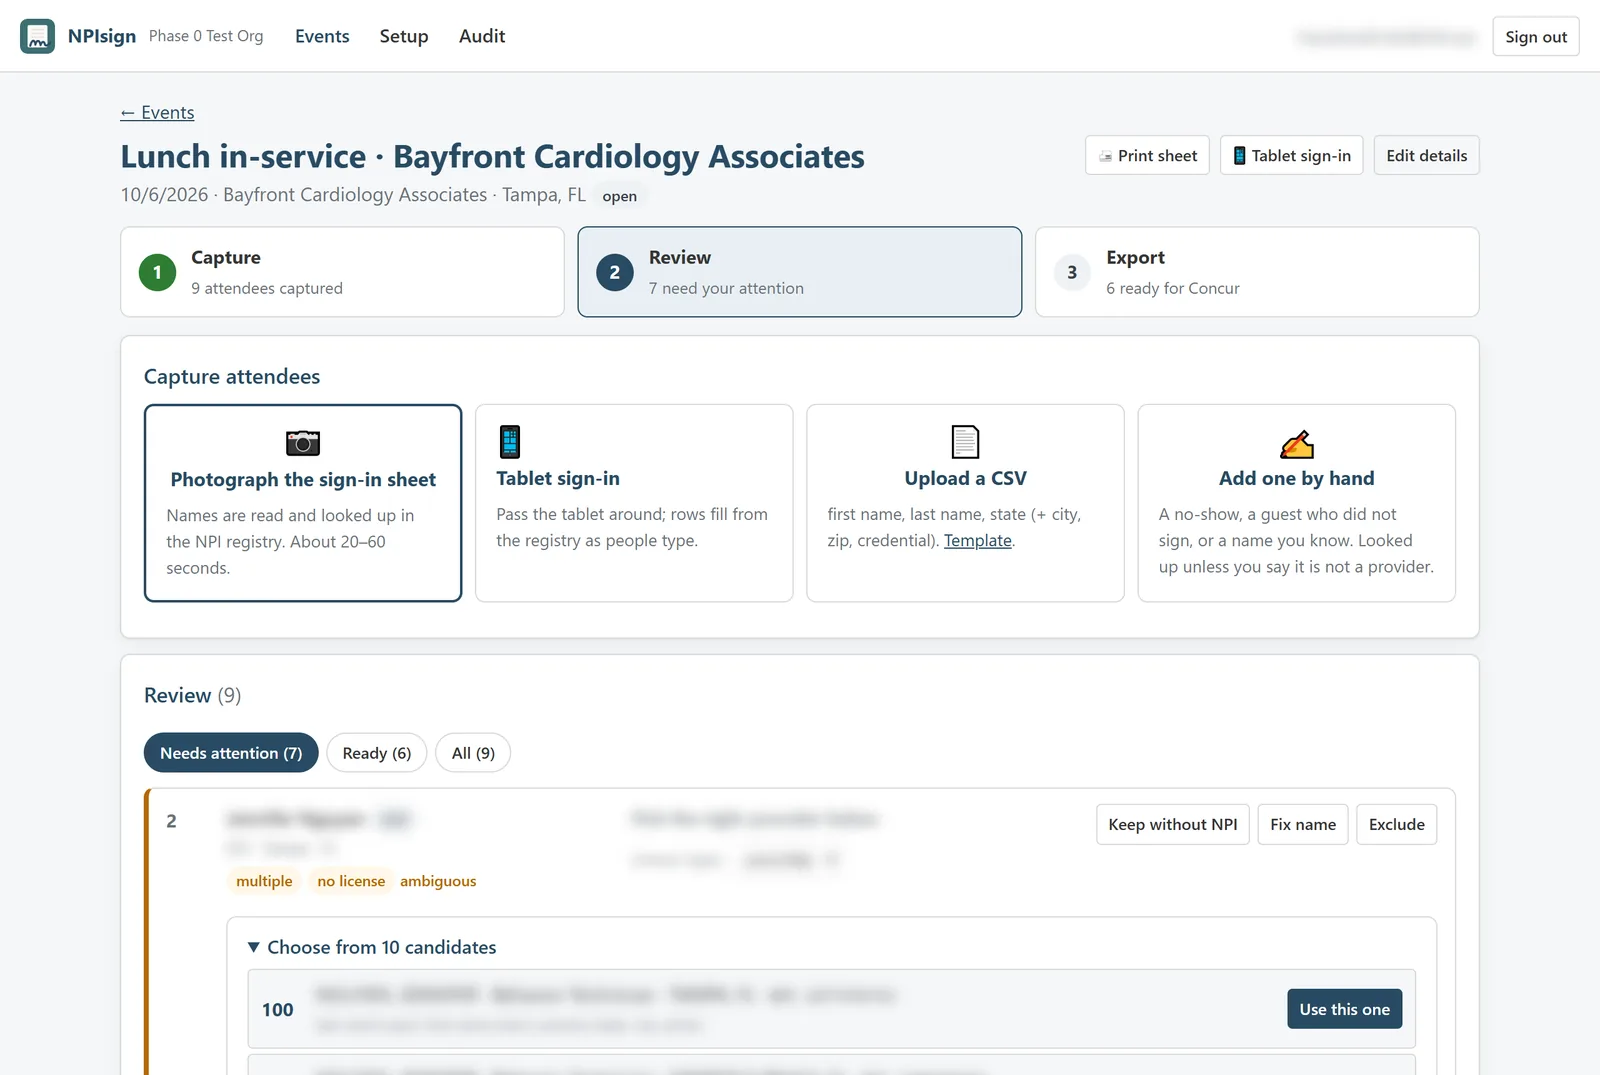This screenshot has width=1600, height=1075.
Task: Click step 3 circle for Export
Action: 1072,272
